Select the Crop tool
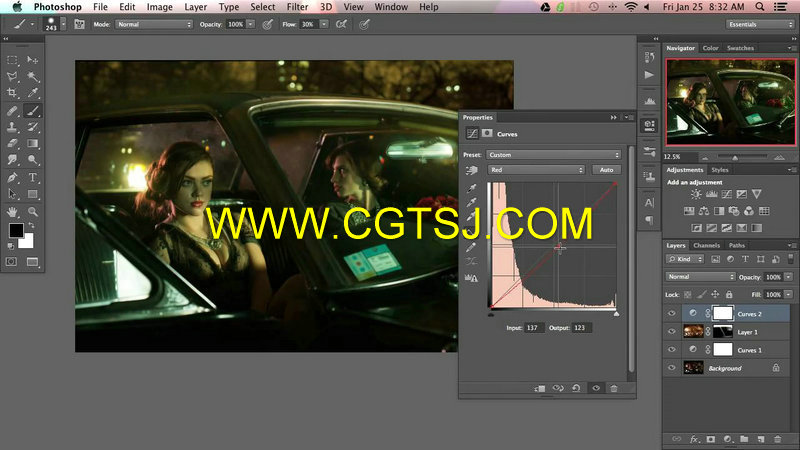Image resolution: width=800 pixels, height=450 pixels. pos(12,93)
